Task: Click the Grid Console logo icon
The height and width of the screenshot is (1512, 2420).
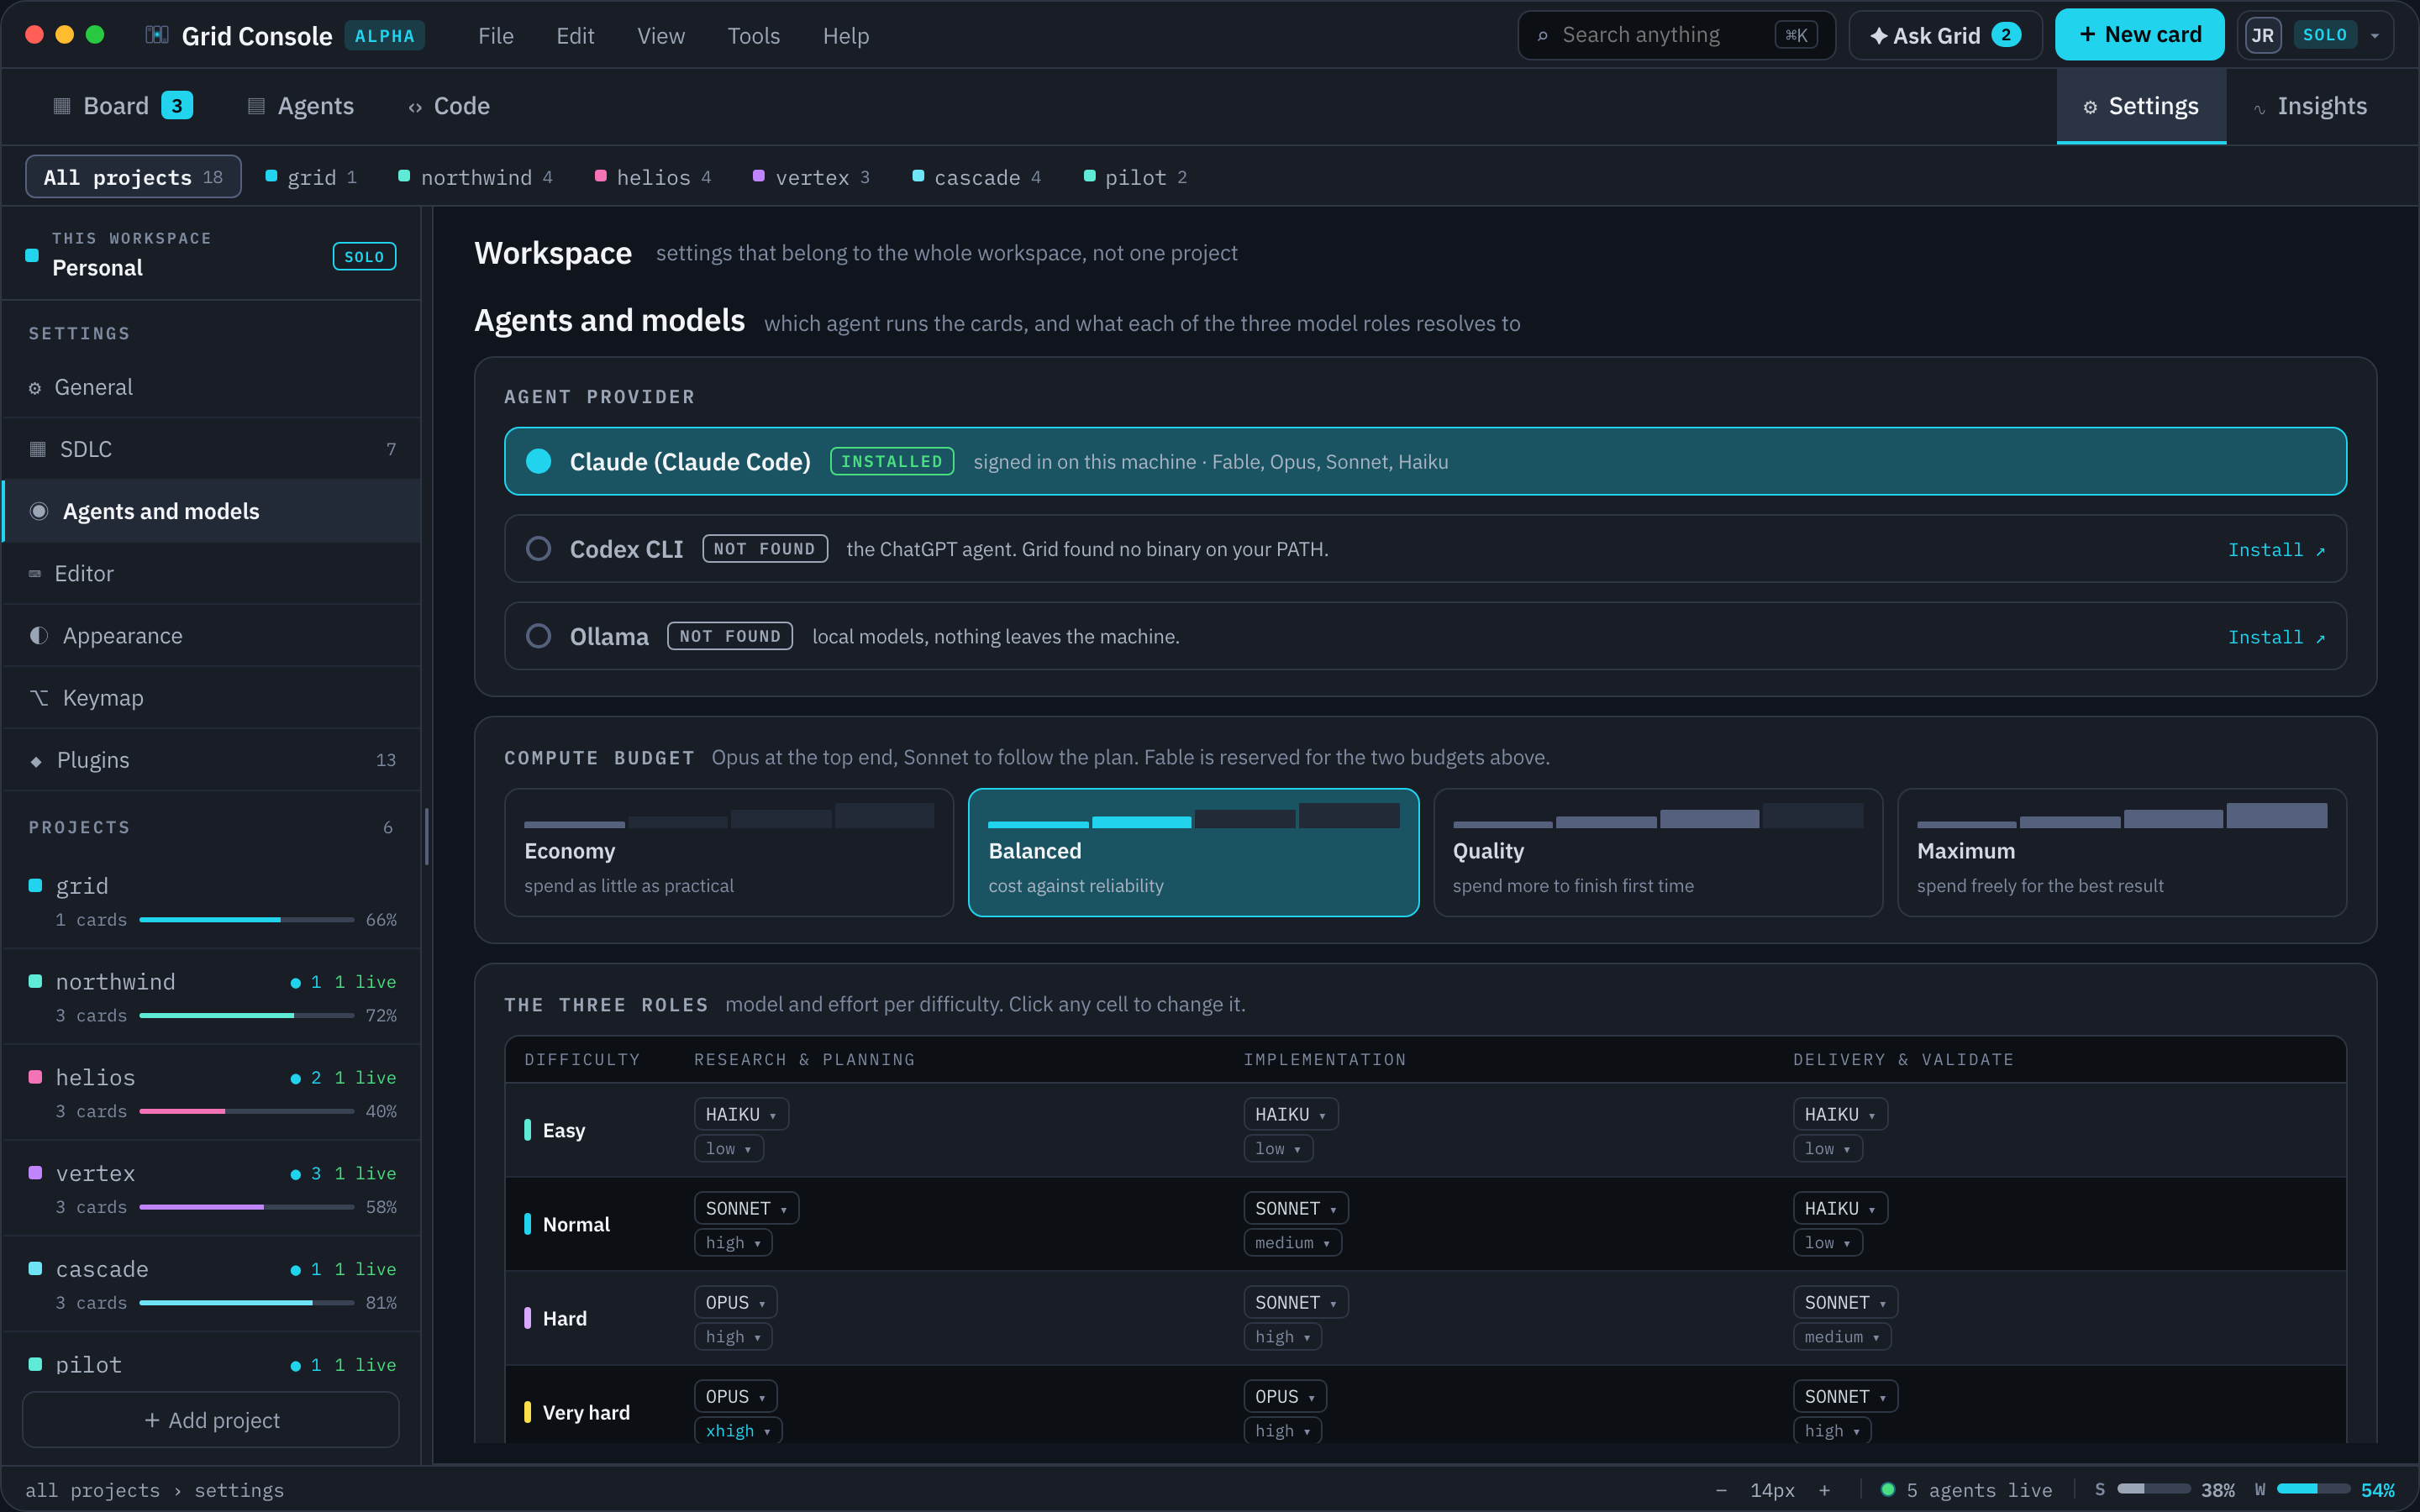Action: click(157, 35)
